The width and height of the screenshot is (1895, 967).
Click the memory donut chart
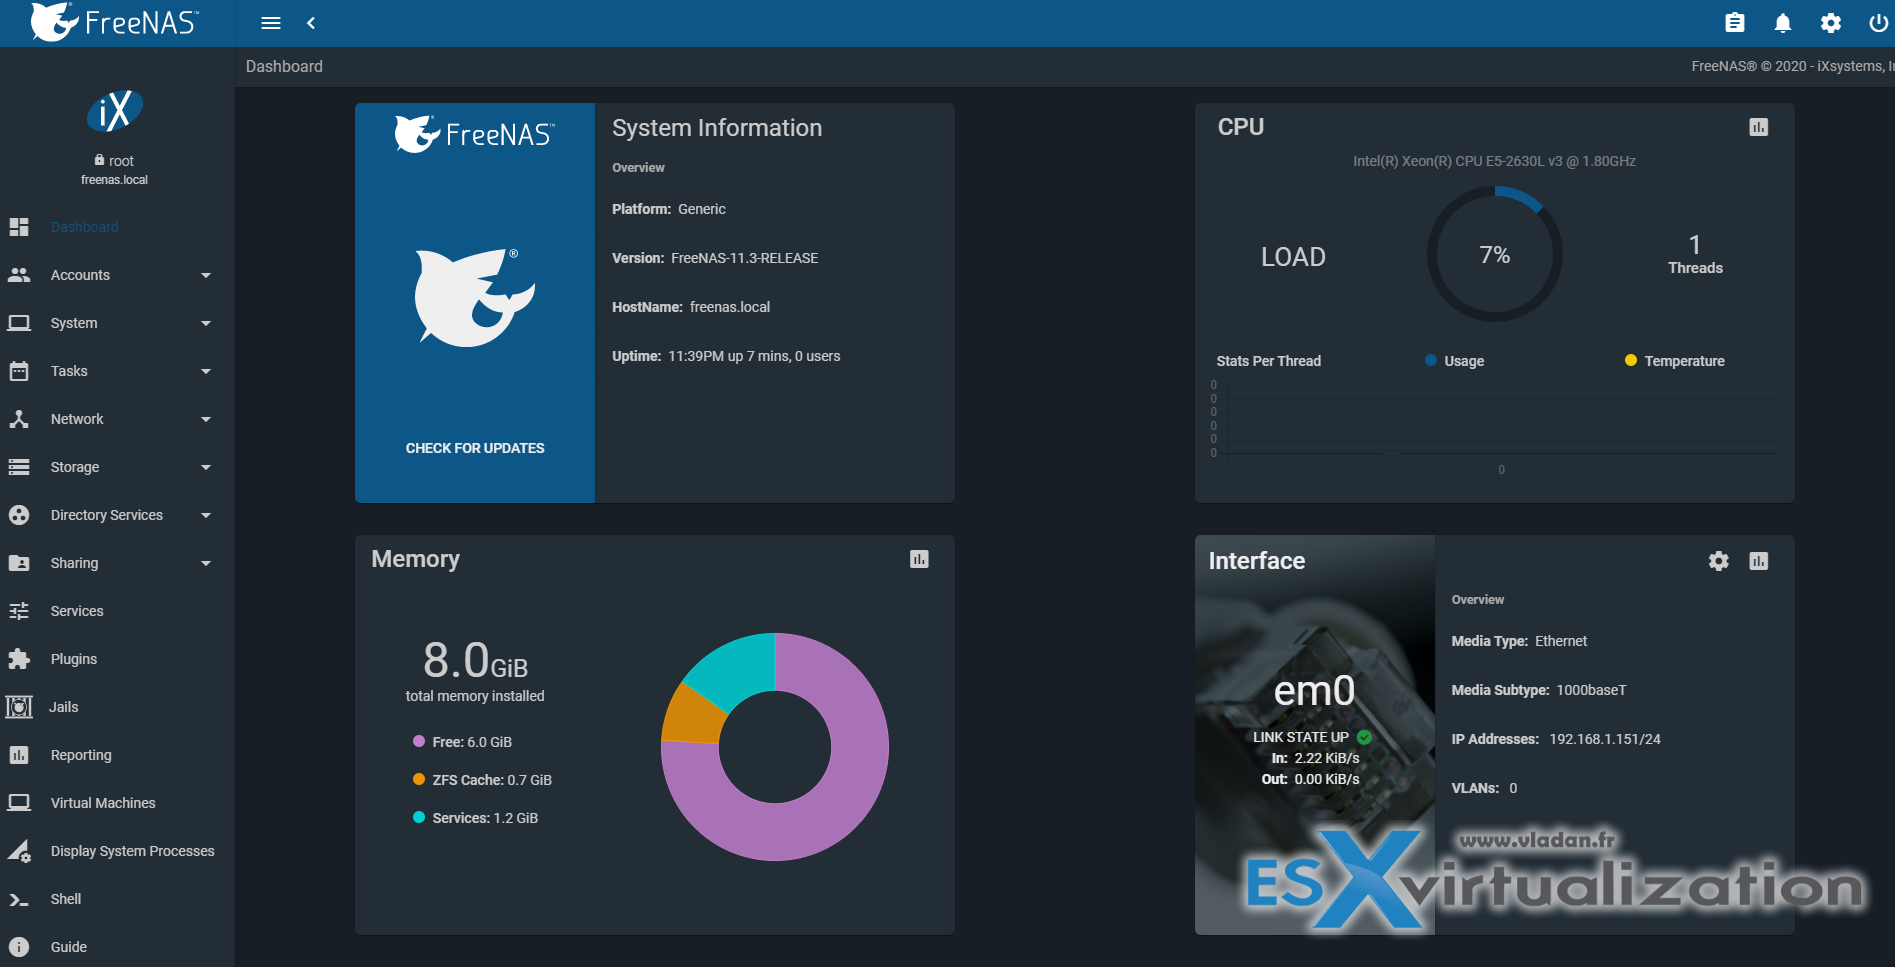click(775, 747)
